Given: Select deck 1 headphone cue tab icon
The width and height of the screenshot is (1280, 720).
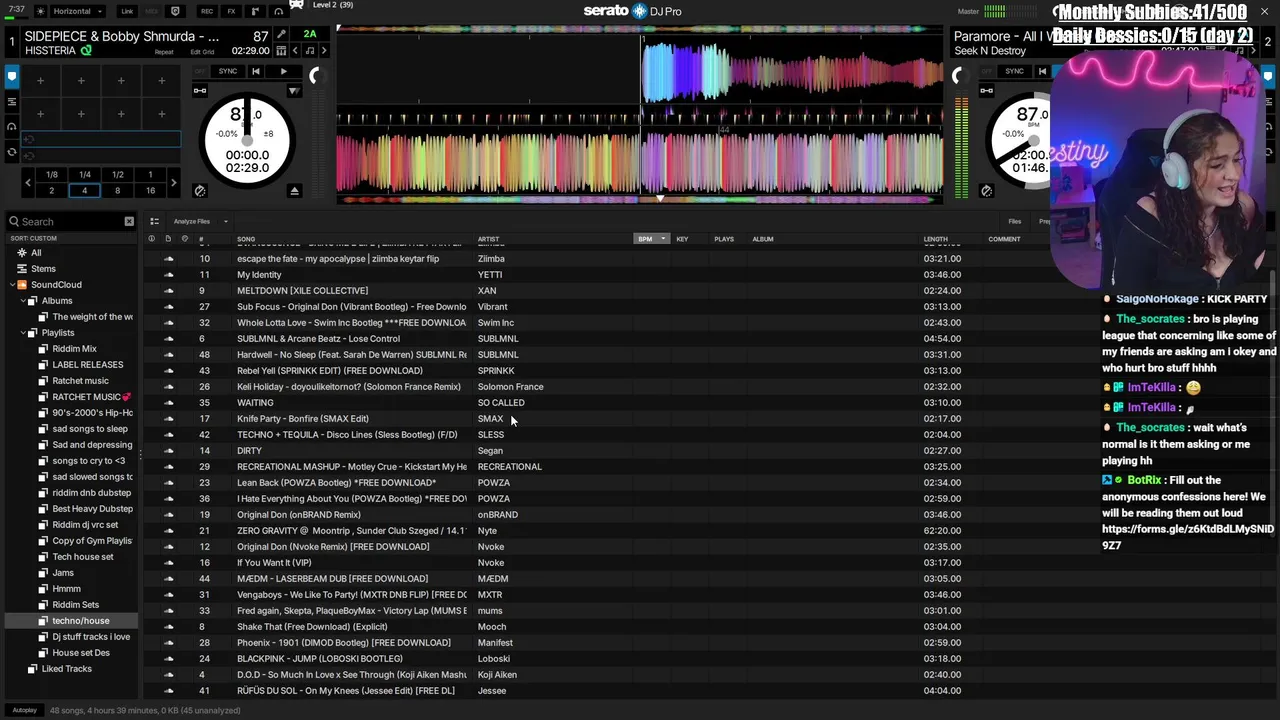Looking at the screenshot, I should pos(11,126).
